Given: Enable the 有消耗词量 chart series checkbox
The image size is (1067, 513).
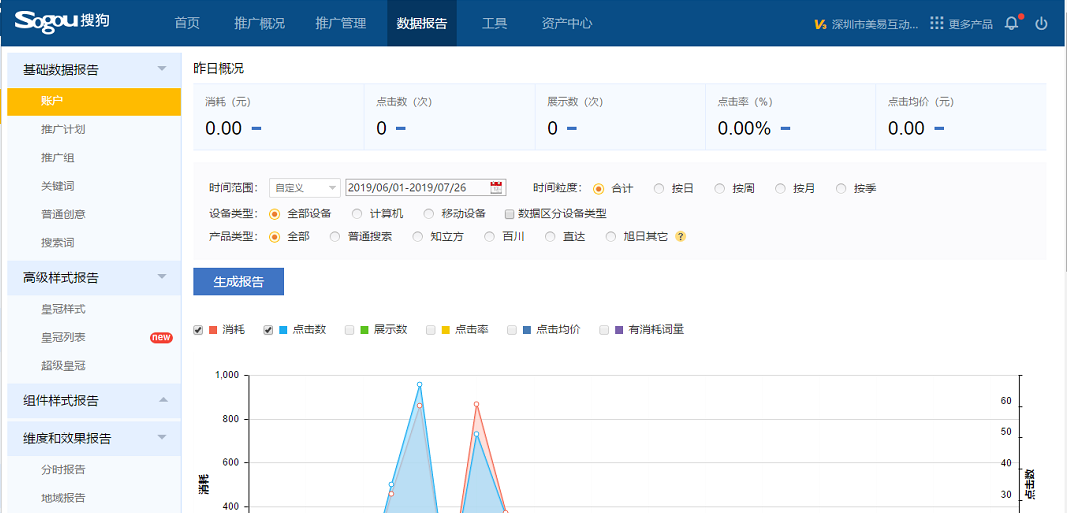Looking at the screenshot, I should click(604, 330).
